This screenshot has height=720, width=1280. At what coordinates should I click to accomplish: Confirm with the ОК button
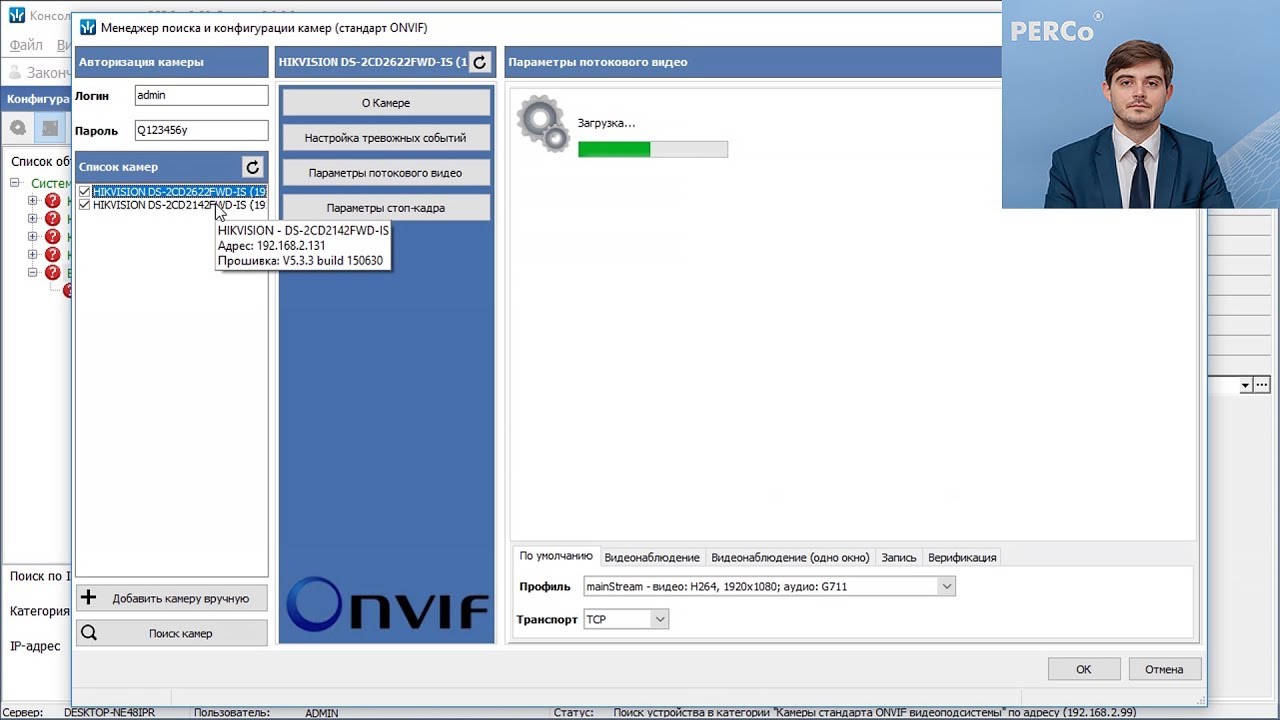click(x=1084, y=669)
